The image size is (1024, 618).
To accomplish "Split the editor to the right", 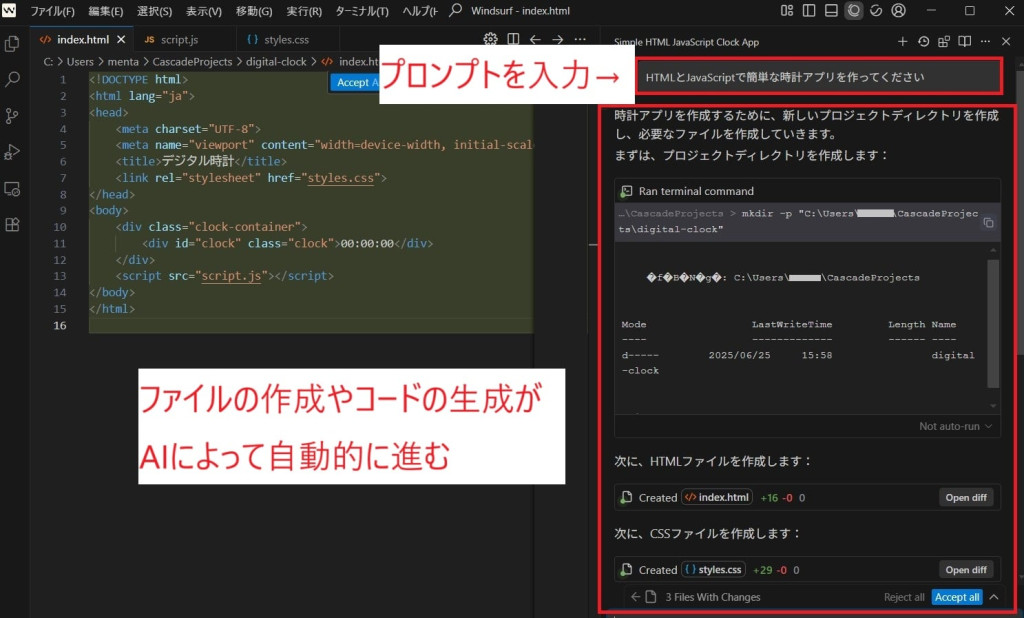I will pos(513,39).
